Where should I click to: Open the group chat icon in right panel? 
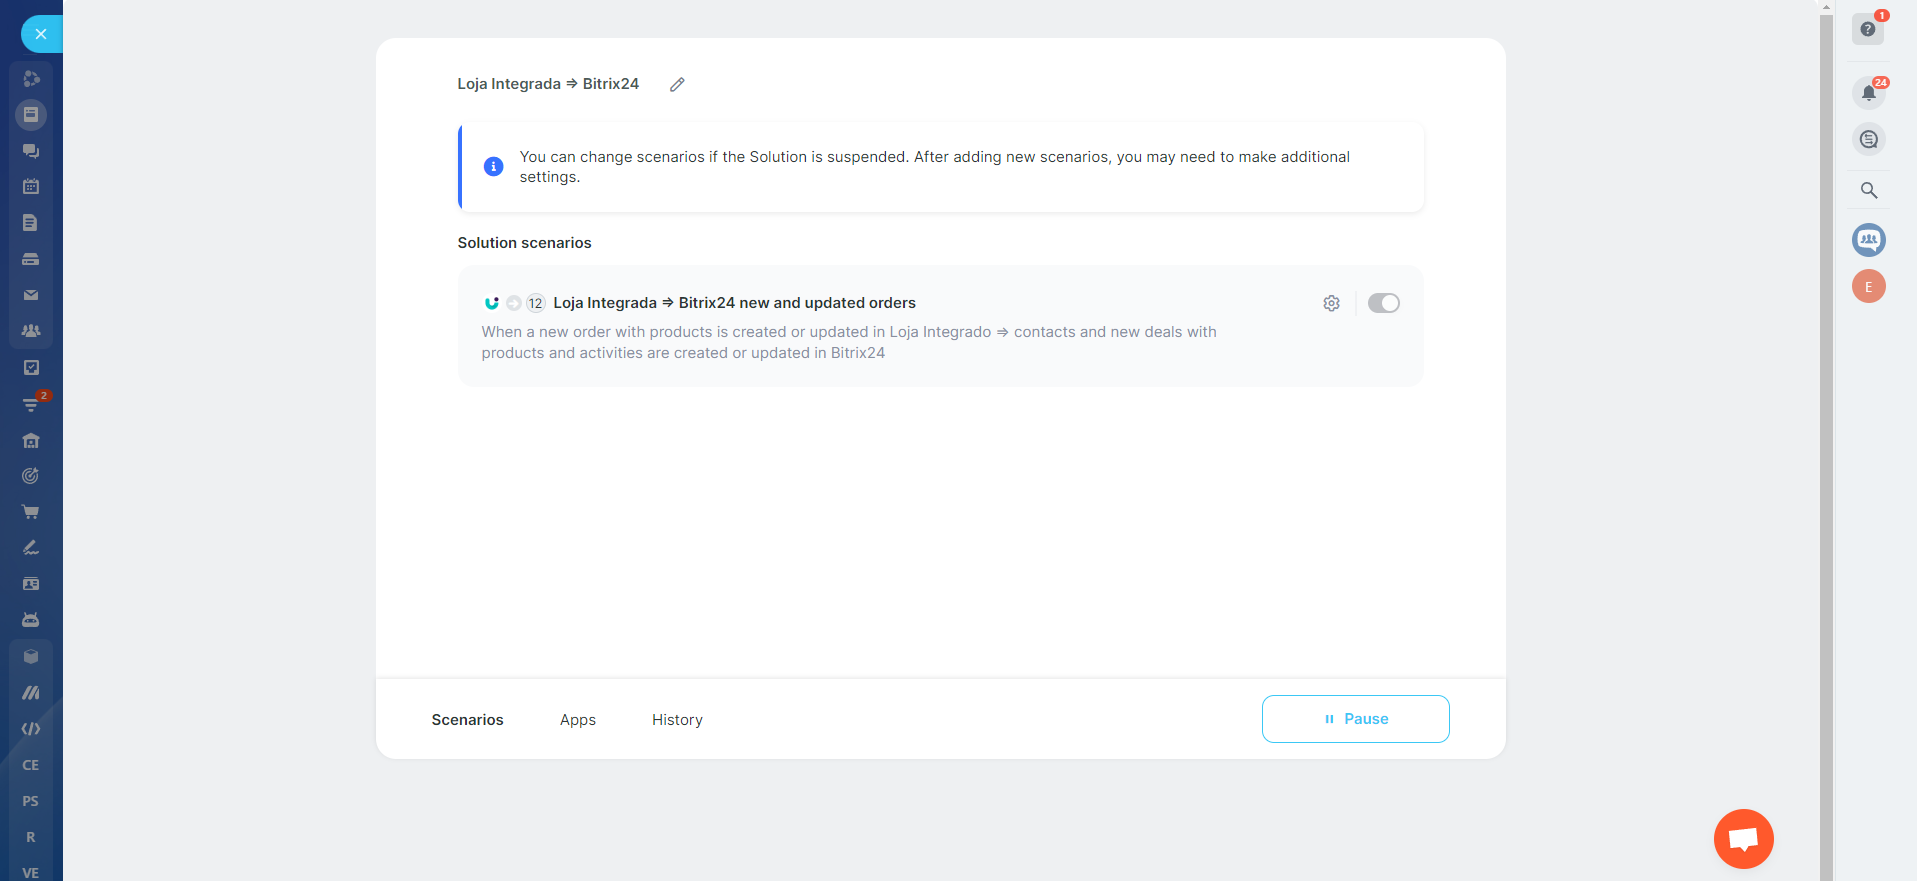(x=1868, y=240)
